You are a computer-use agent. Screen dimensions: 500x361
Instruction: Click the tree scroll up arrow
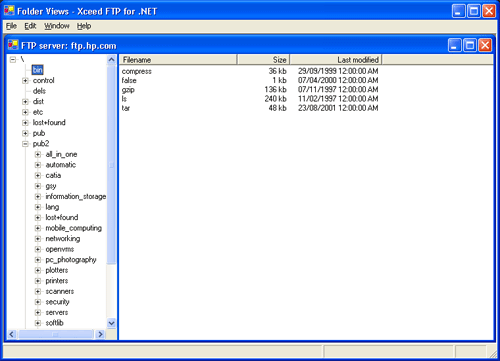pyautogui.click(x=112, y=60)
